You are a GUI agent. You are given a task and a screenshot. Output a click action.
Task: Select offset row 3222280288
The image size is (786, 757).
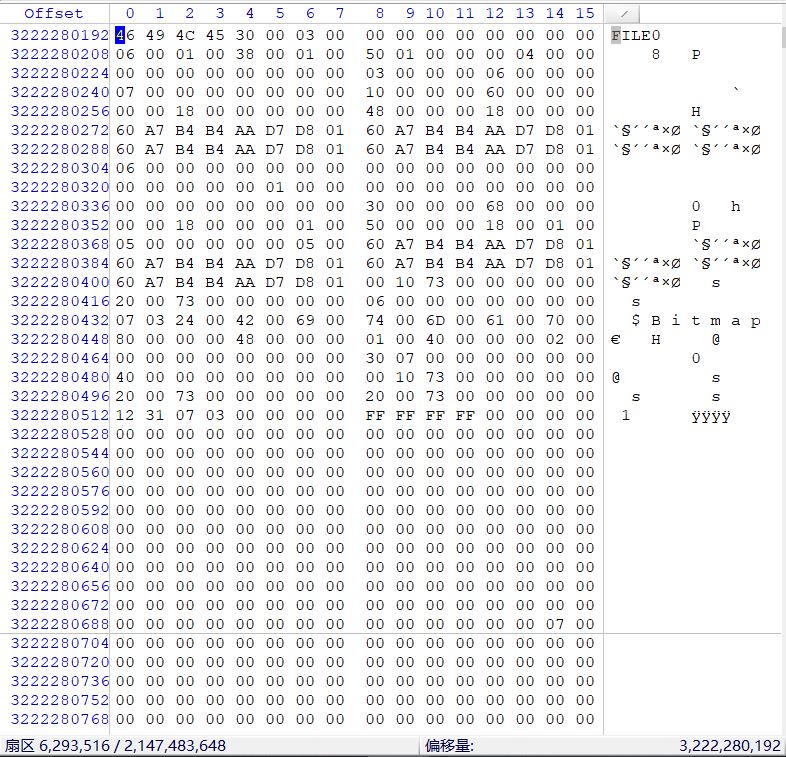click(60, 149)
